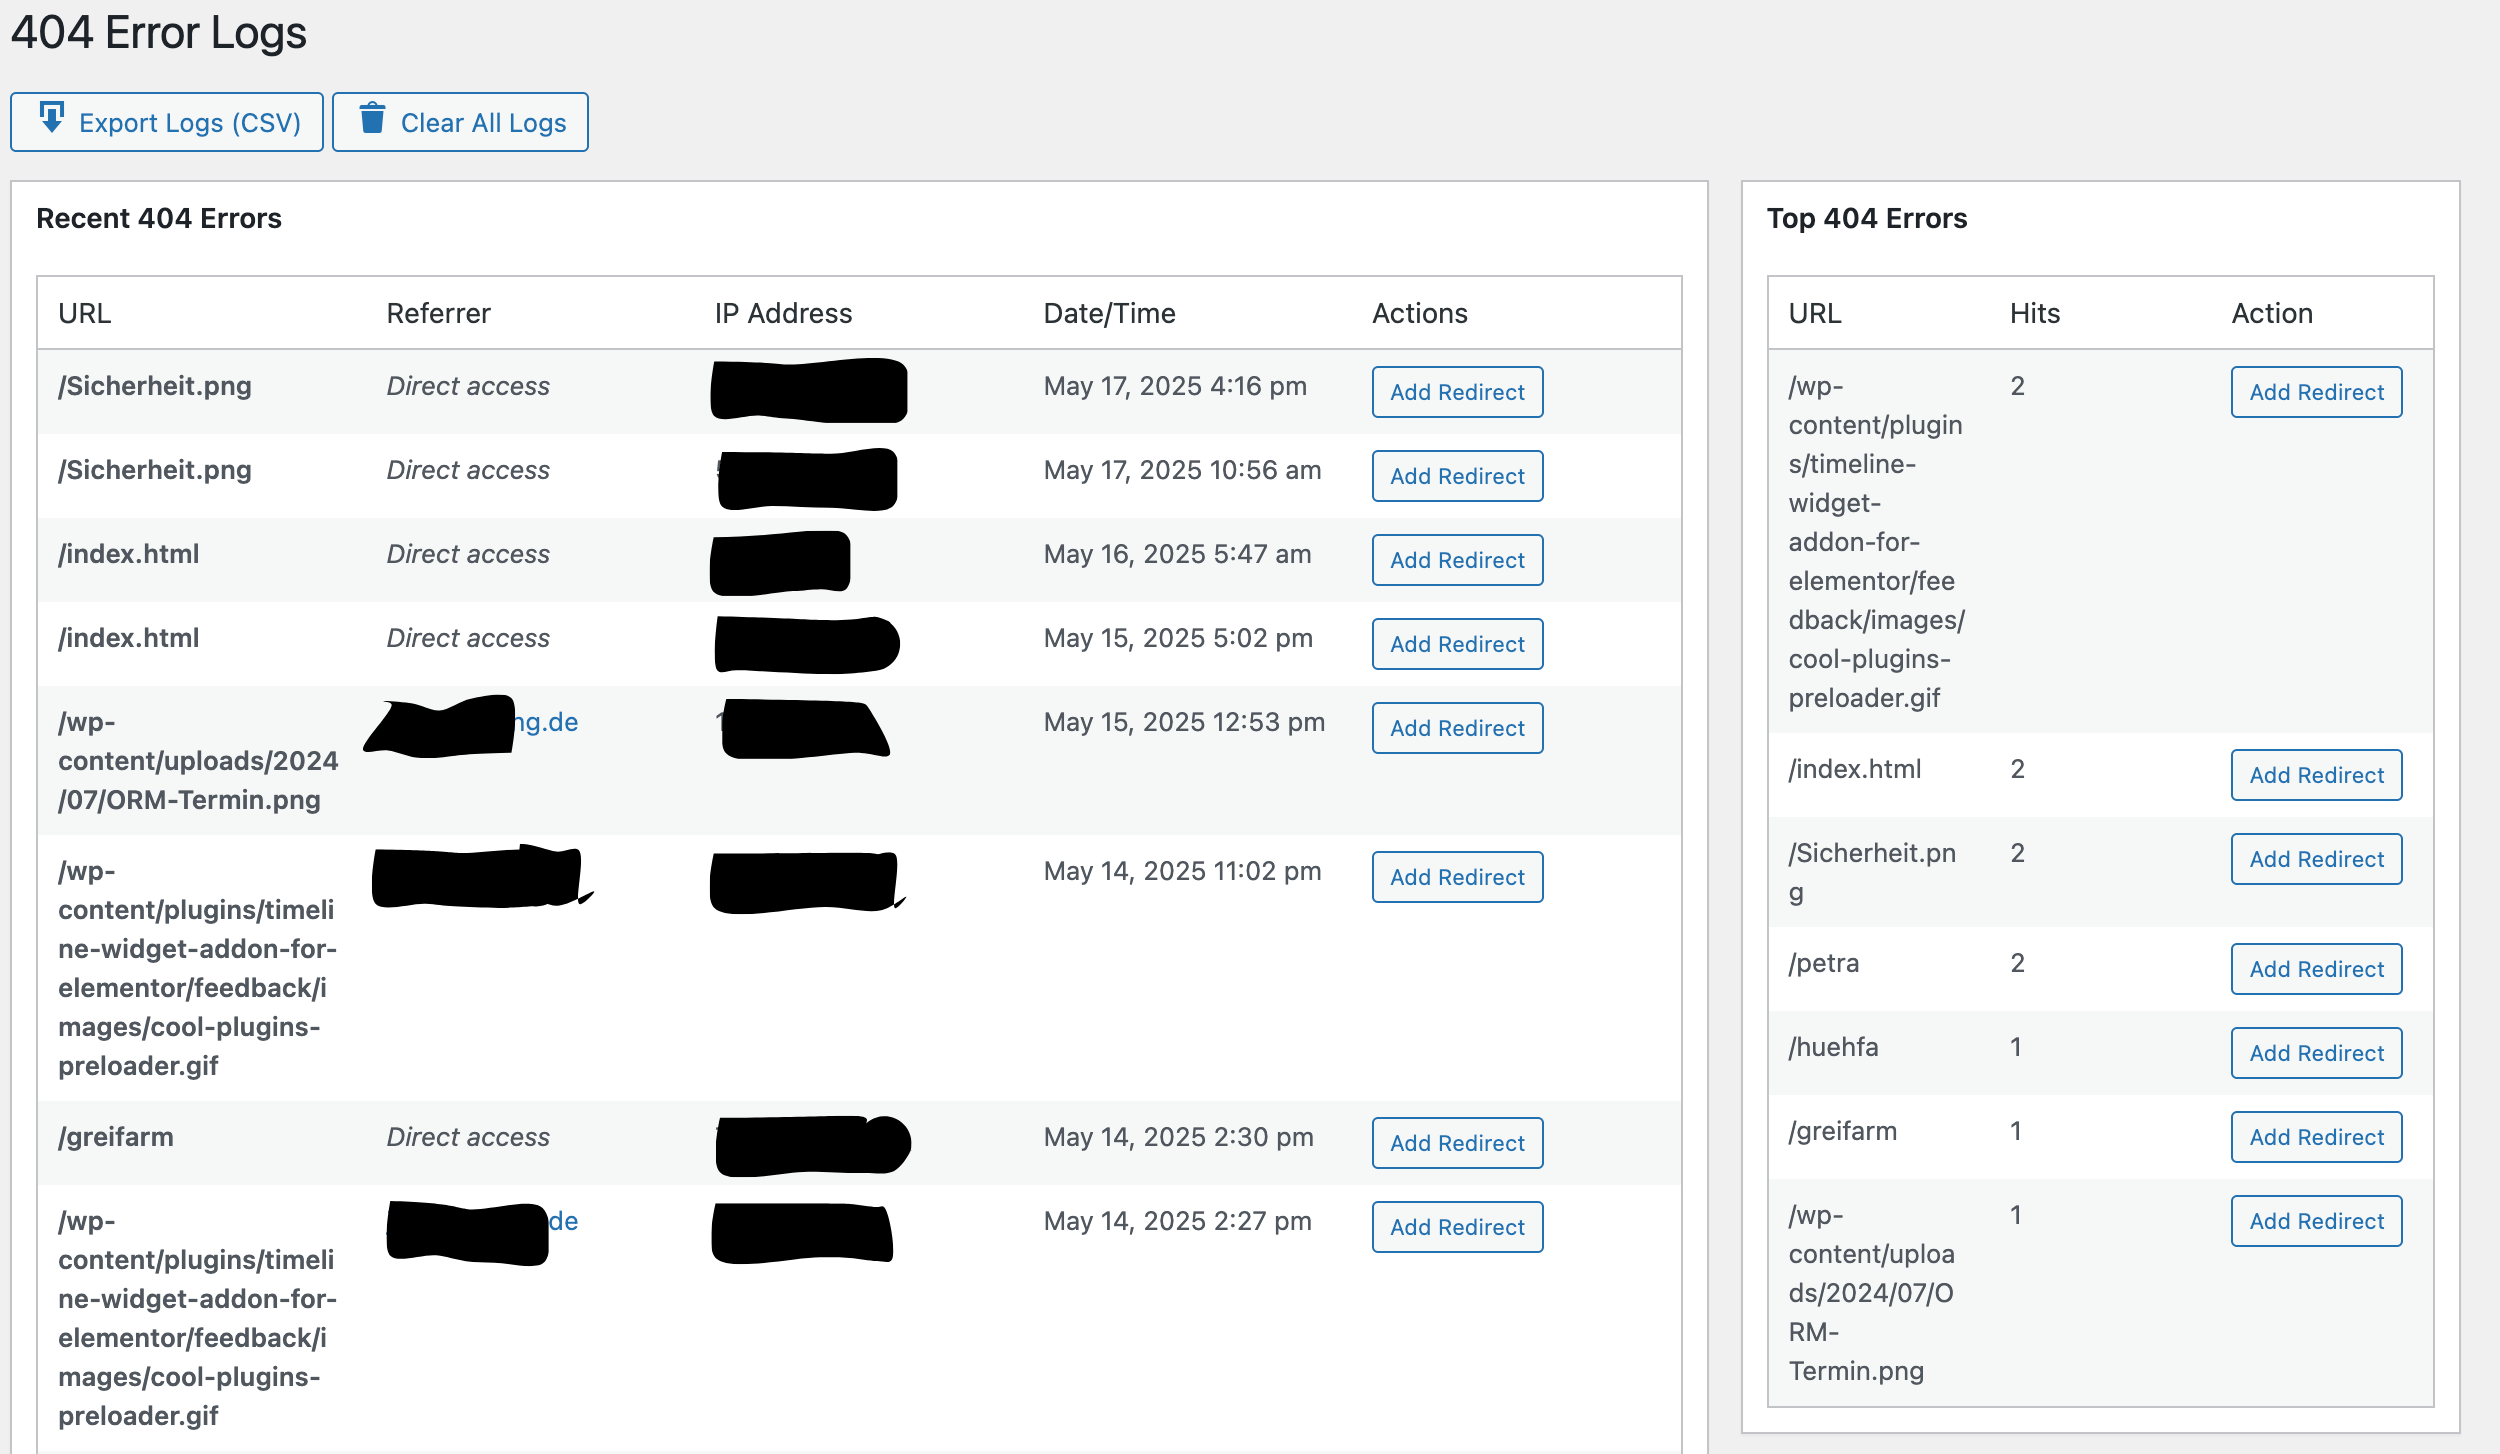Image resolution: width=2500 pixels, height=1454 pixels.
Task: Add redirect for the May 14 11:02 pm entry
Action: point(1457,877)
